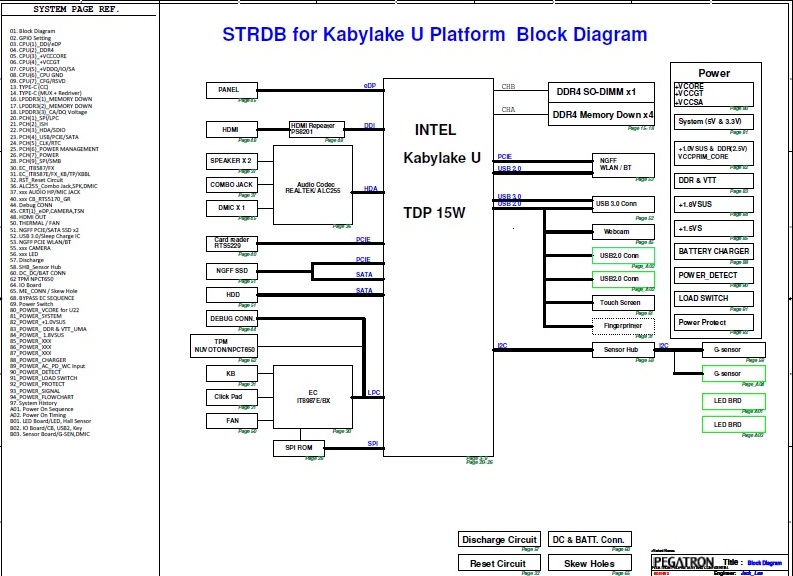The width and height of the screenshot is (793, 576).
Task: Select the +VCORE +VCCGT +VCCSA block
Action: click(x=714, y=94)
